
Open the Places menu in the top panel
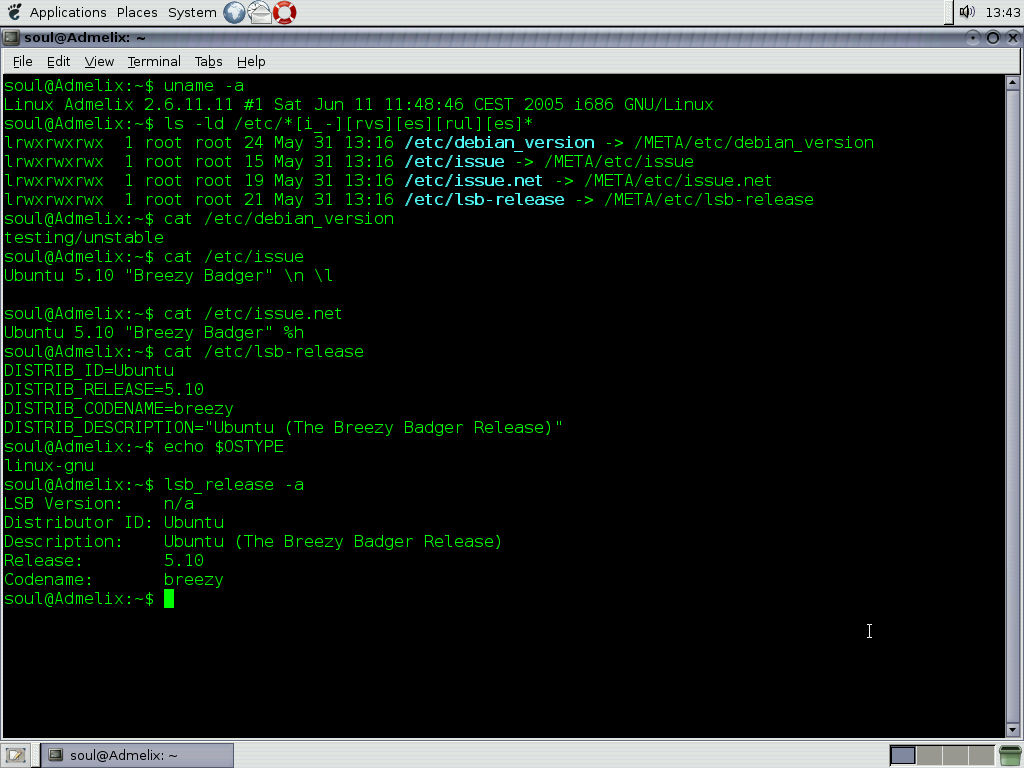(x=137, y=12)
